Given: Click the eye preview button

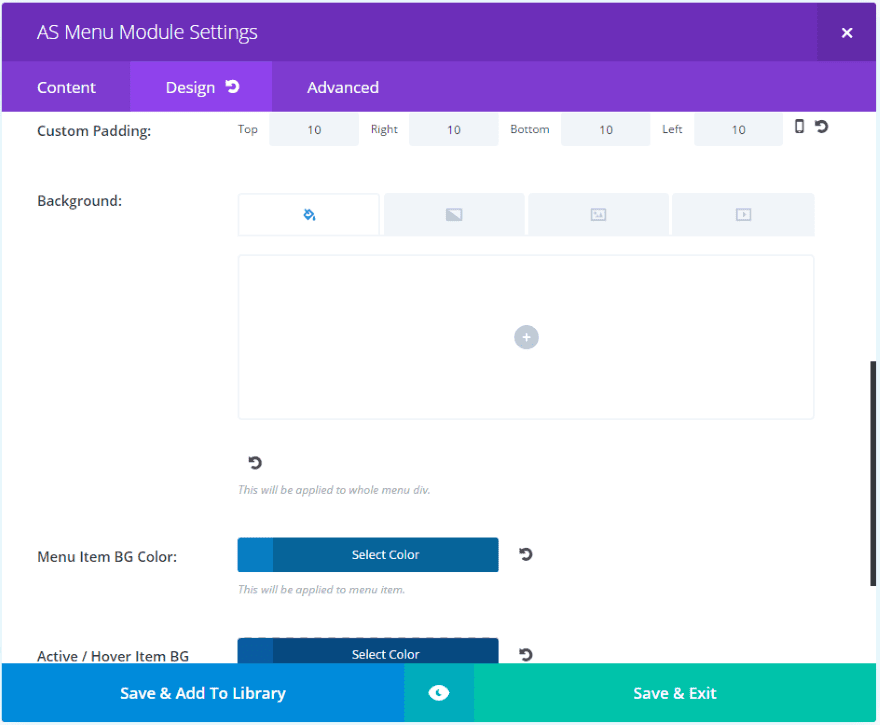Looking at the screenshot, I should pyautogui.click(x=439, y=693).
